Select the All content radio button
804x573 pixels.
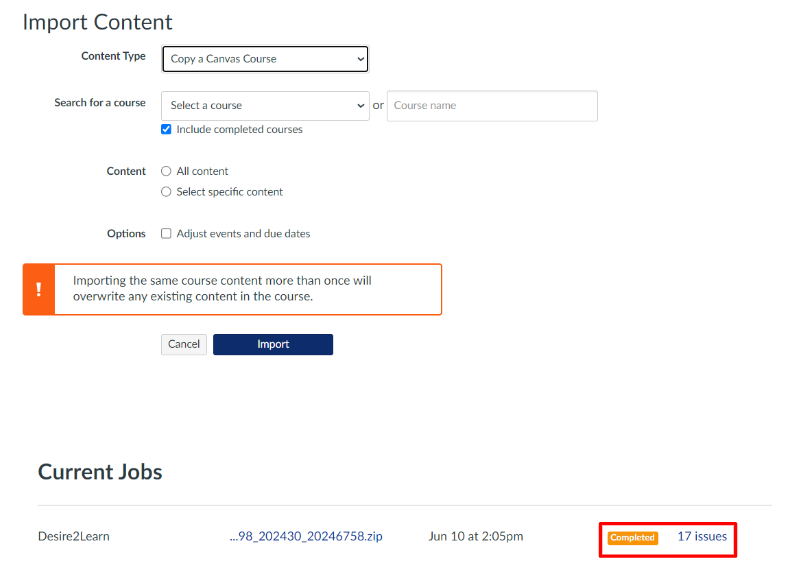pos(166,171)
